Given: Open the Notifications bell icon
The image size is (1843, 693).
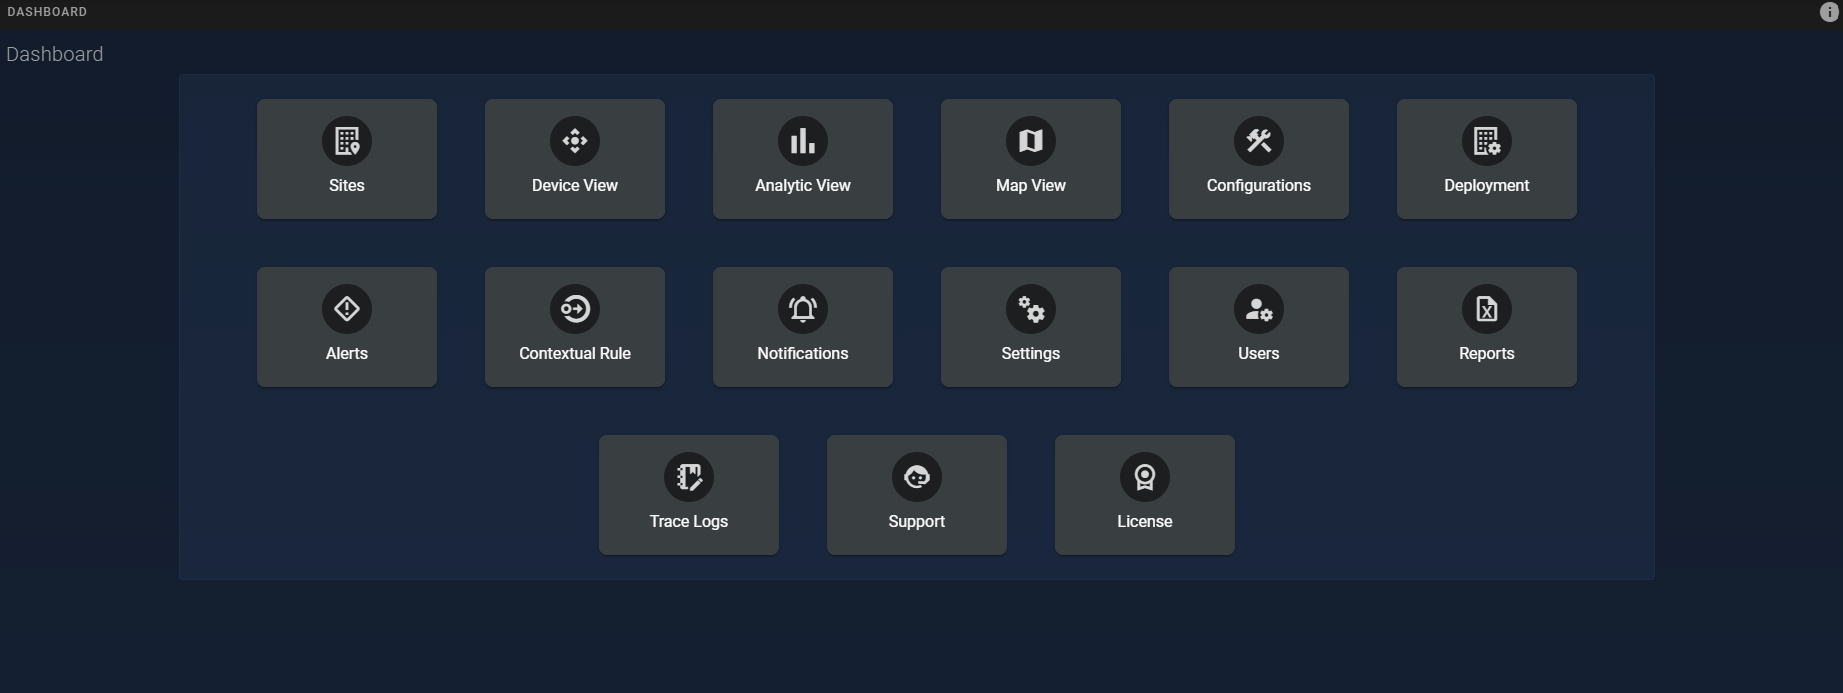Looking at the screenshot, I should coord(803,309).
